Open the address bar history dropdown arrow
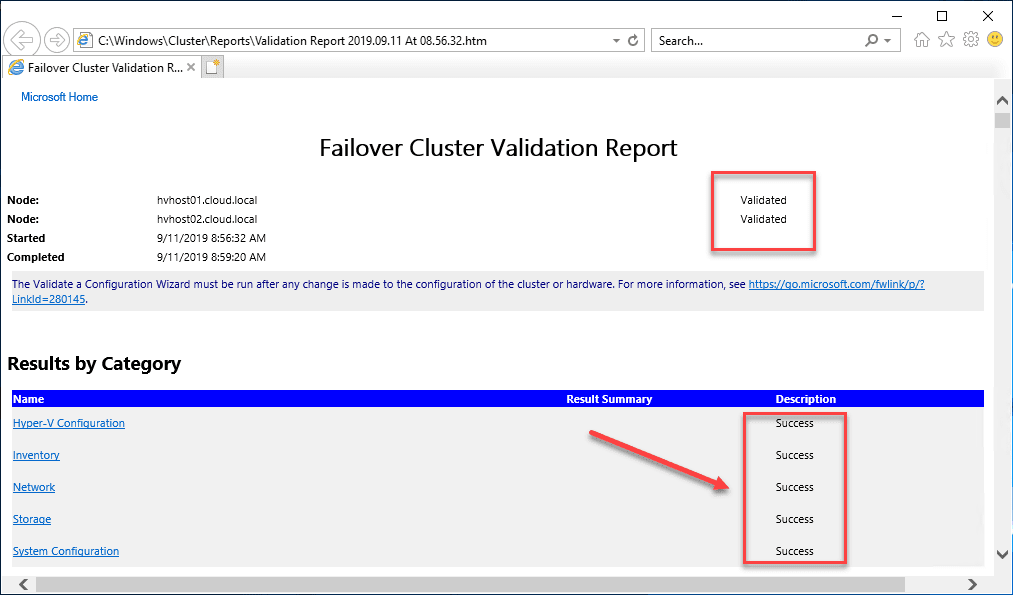 pyautogui.click(x=615, y=39)
